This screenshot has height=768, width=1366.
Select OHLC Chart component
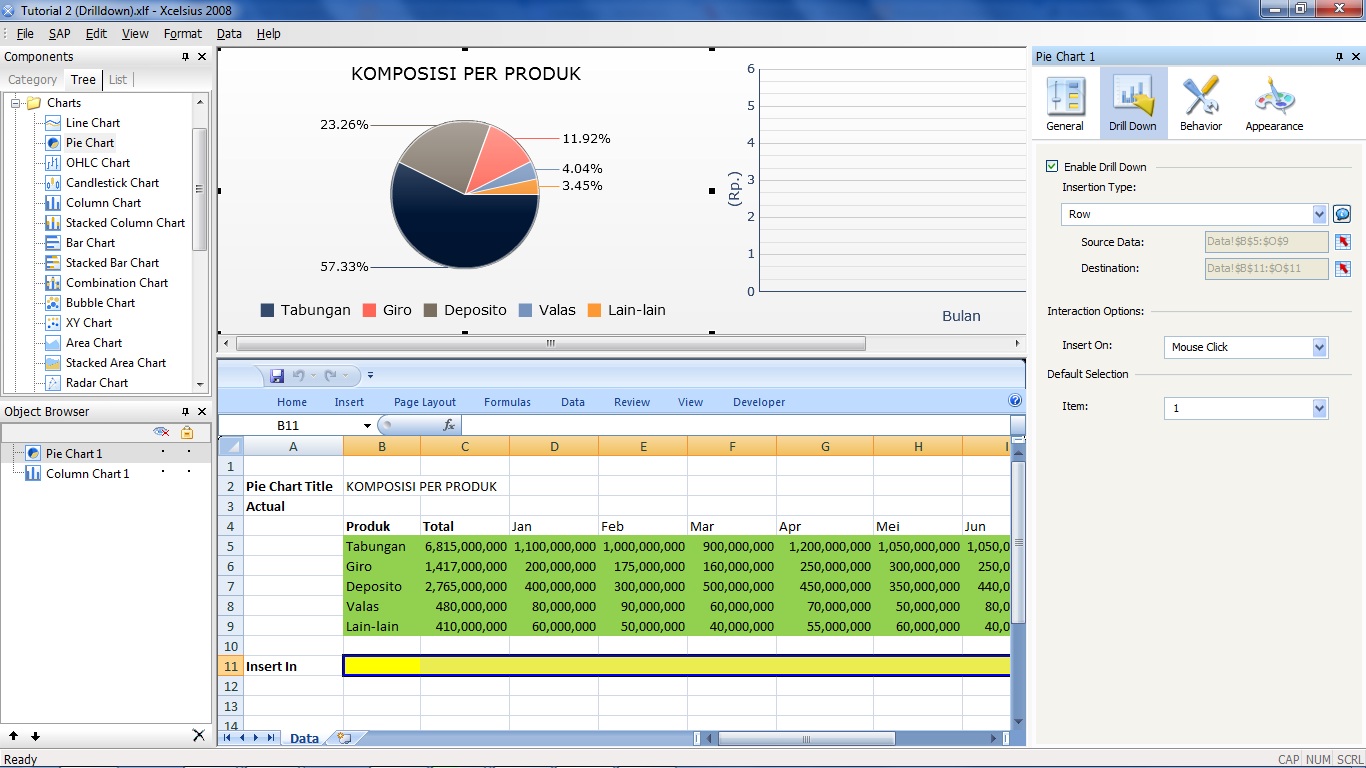tap(98, 163)
